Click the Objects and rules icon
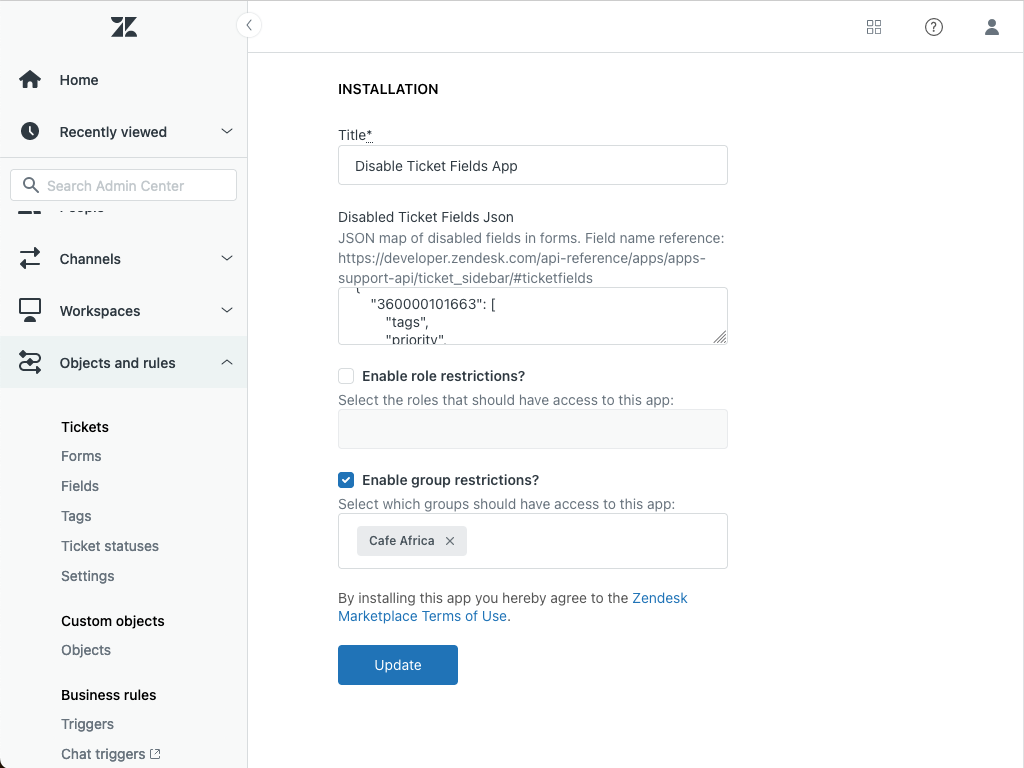 click(30, 362)
